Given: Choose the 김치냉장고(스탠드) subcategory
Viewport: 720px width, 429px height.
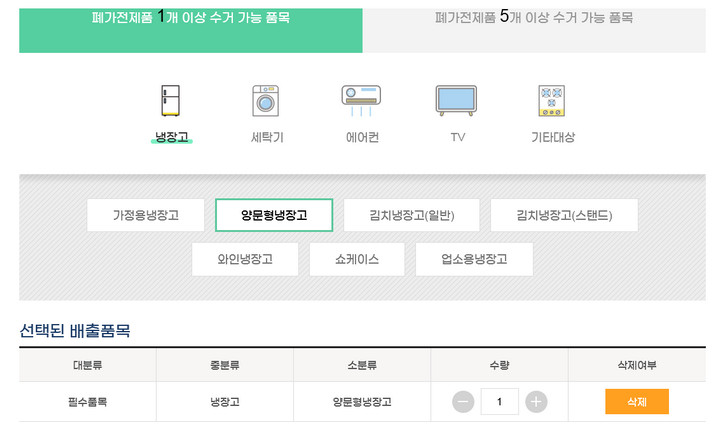Looking at the screenshot, I should tap(564, 215).
